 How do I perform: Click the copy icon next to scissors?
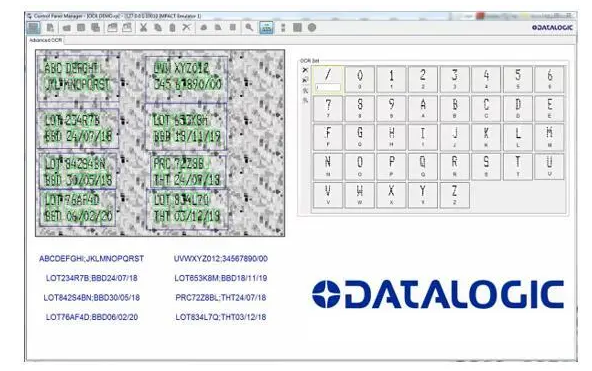158,28
